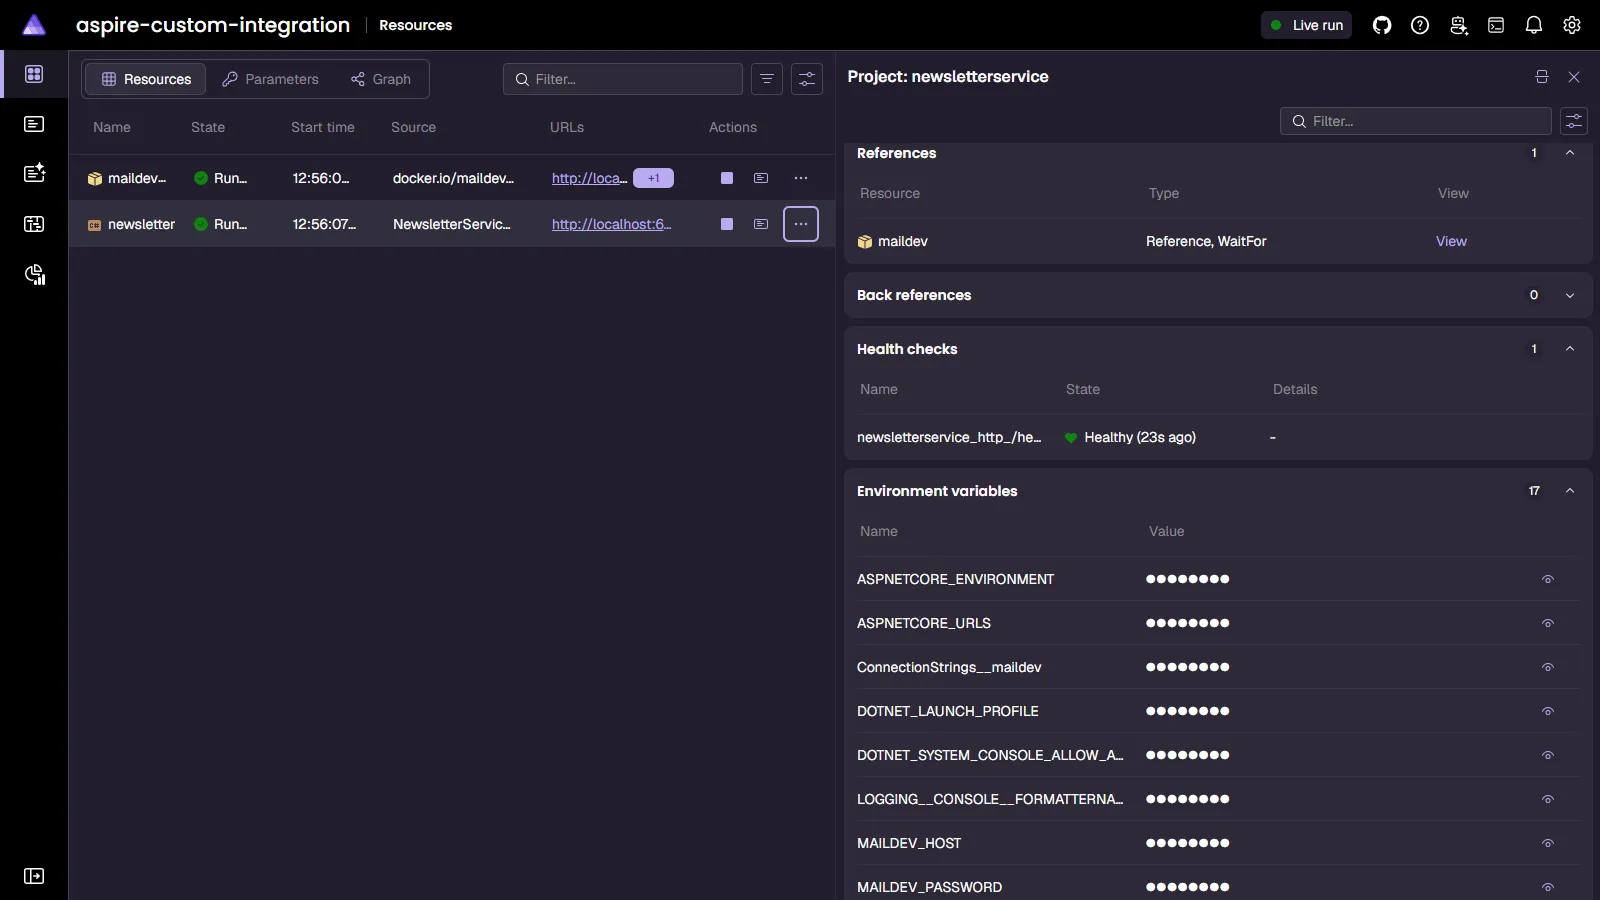Reveal ASPNETCORE_URLS value
This screenshot has height=900, width=1600.
[1548, 623]
